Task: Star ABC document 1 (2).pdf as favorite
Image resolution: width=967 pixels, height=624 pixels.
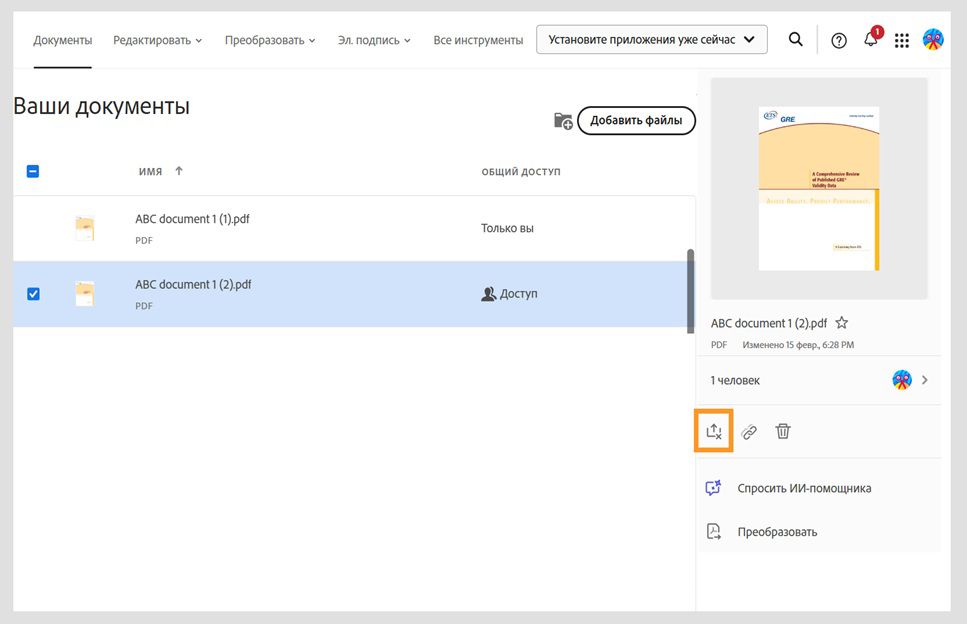Action: (842, 323)
